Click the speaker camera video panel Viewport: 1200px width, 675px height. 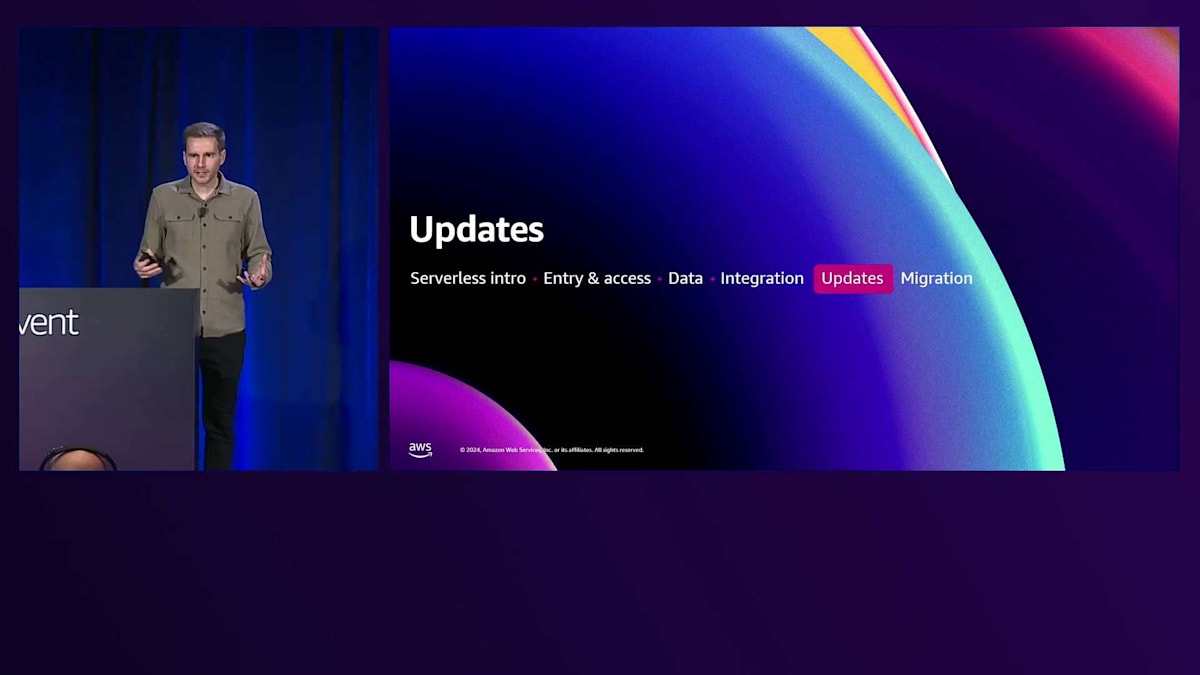[x=199, y=248]
